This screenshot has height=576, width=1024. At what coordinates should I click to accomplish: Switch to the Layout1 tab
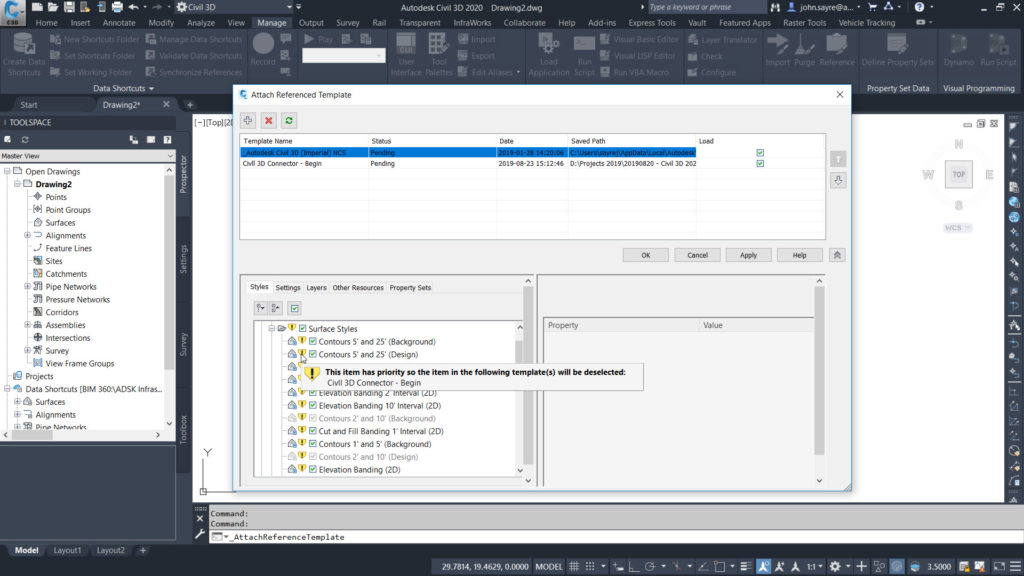click(x=67, y=551)
